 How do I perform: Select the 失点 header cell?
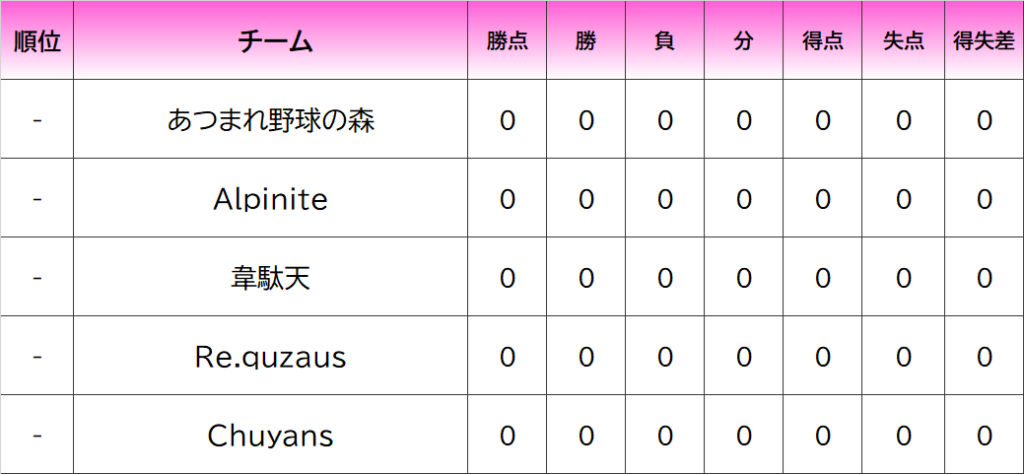903,42
